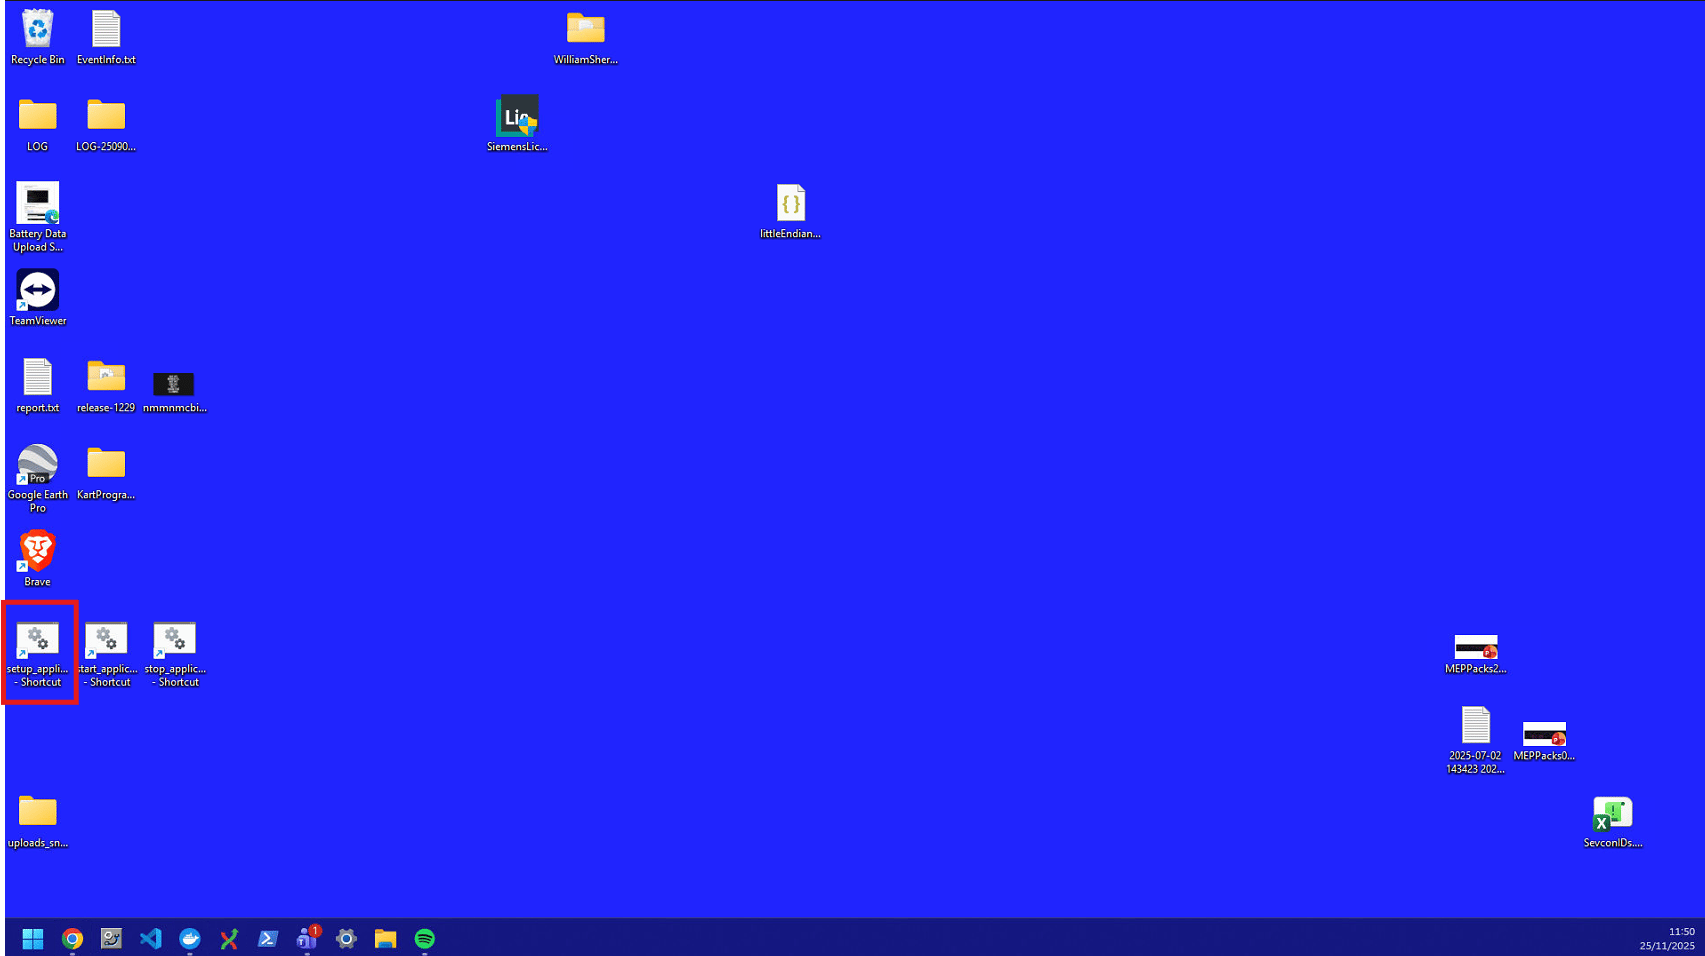This screenshot has height=956, width=1705.
Task: Open Docker Desktop from the taskbar
Action: 190,939
